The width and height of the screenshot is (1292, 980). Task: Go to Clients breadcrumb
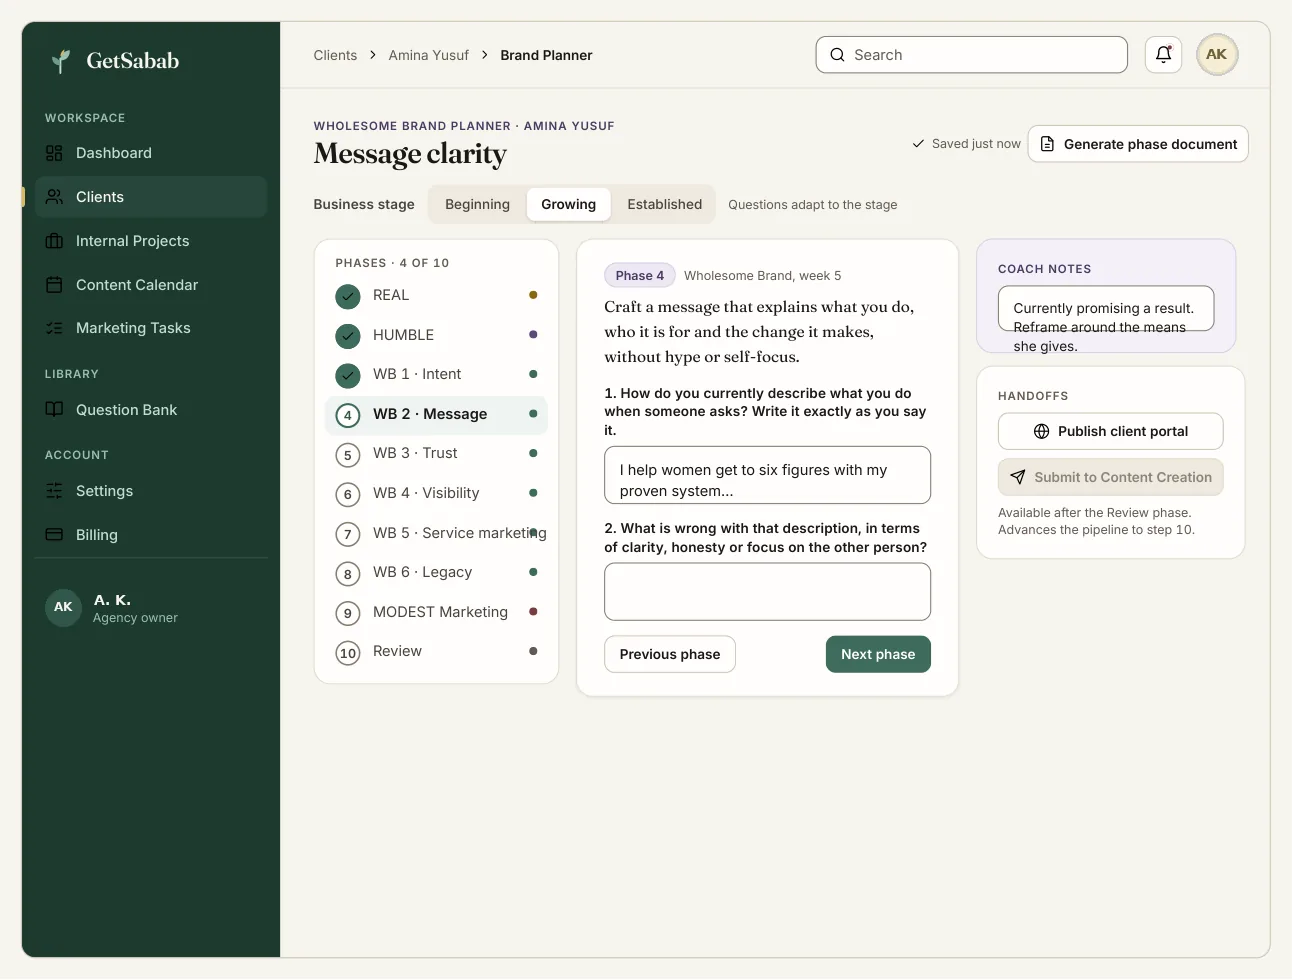point(335,55)
